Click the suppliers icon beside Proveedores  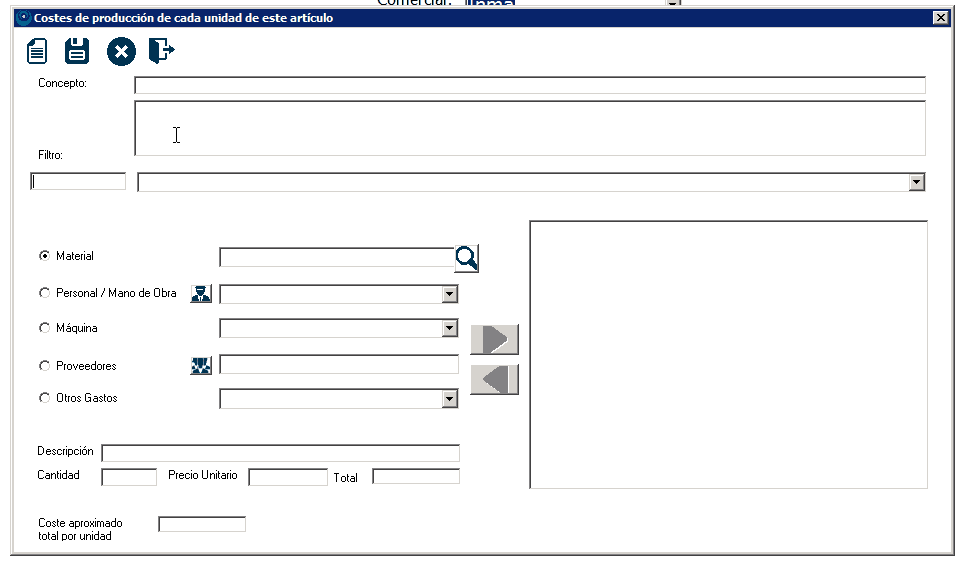point(201,366)
